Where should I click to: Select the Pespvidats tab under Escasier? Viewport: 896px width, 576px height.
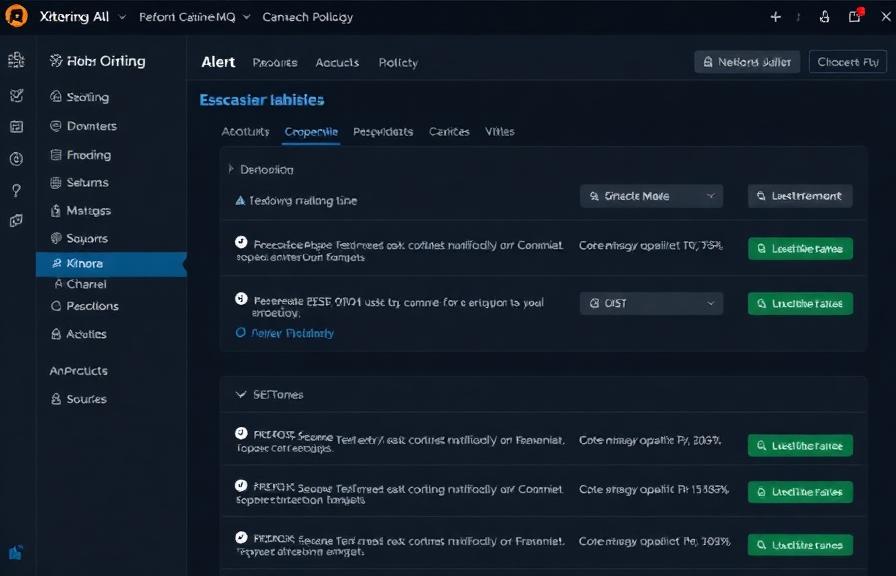tap(384, 131)
